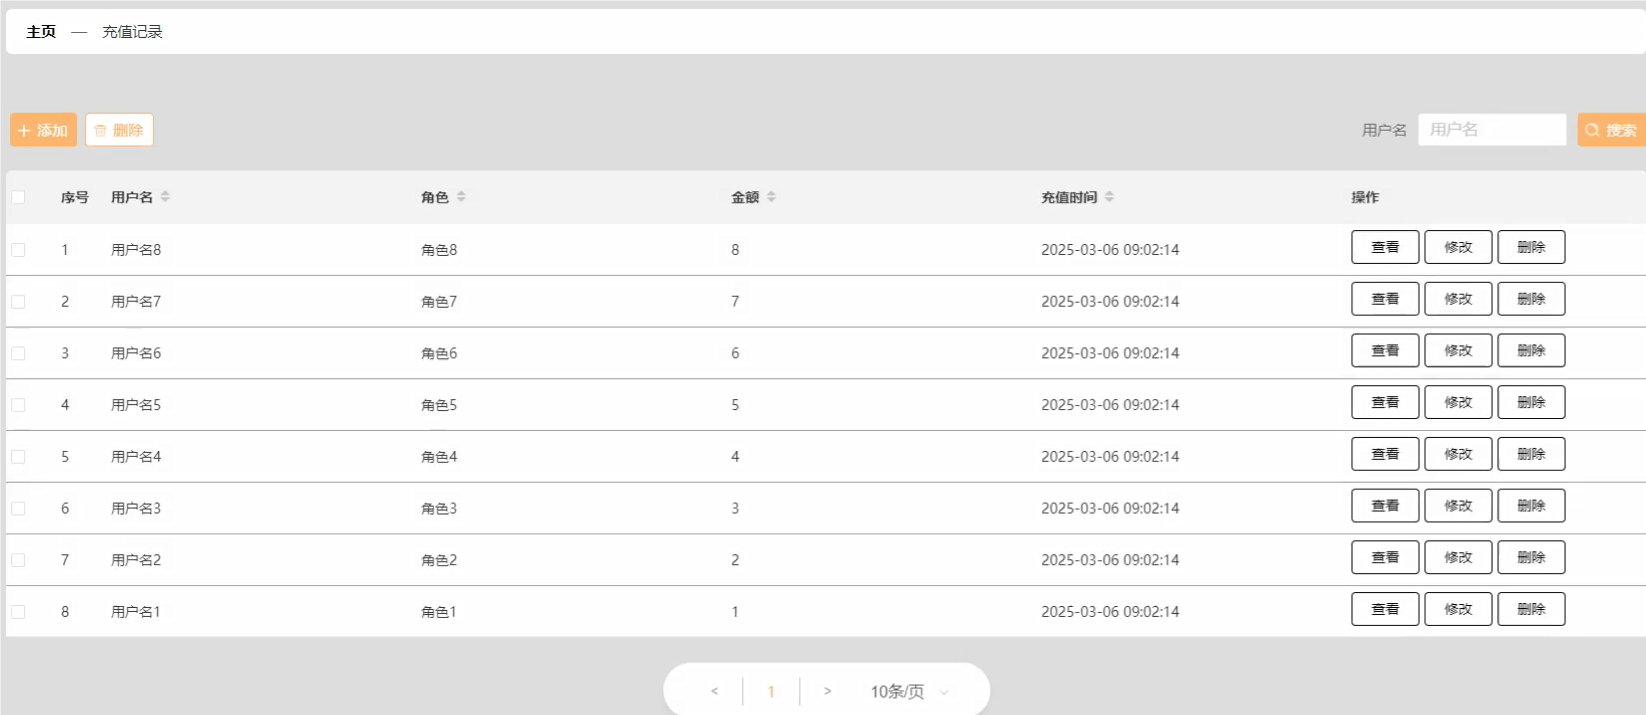
Task: Check the row checkbox for 用户名5
Action: coord(18,405)
